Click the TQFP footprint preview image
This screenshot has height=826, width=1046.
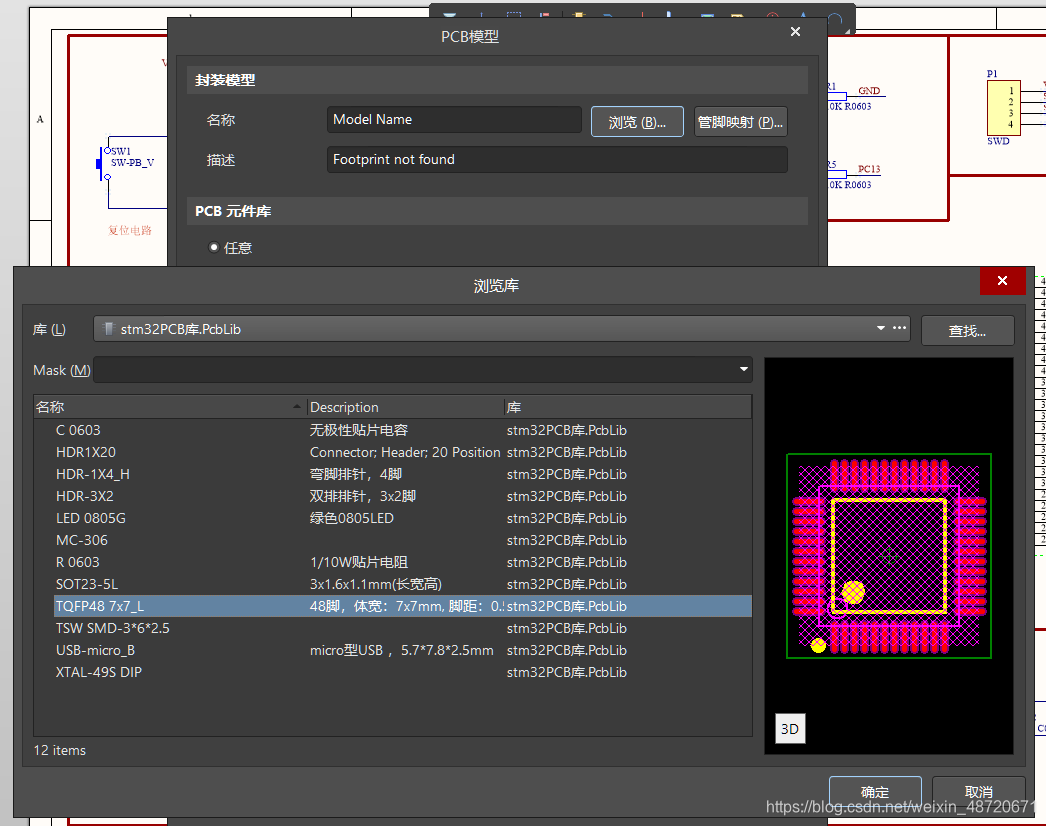[888, 555]
